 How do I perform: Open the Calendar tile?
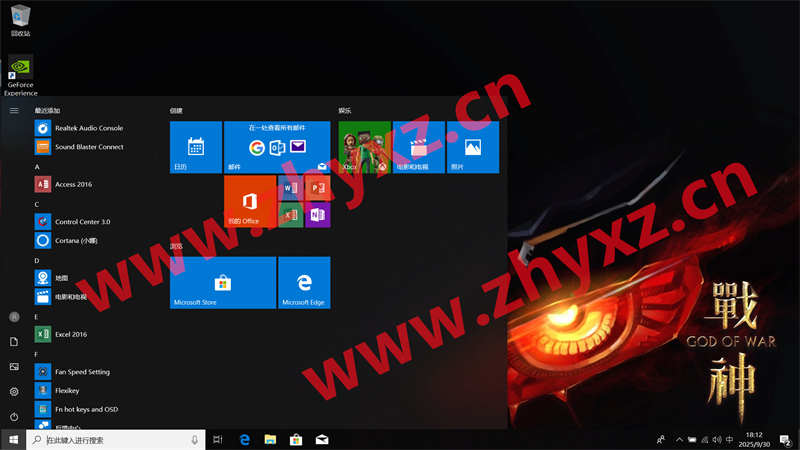pyautogui.click(x=196, y=147)
